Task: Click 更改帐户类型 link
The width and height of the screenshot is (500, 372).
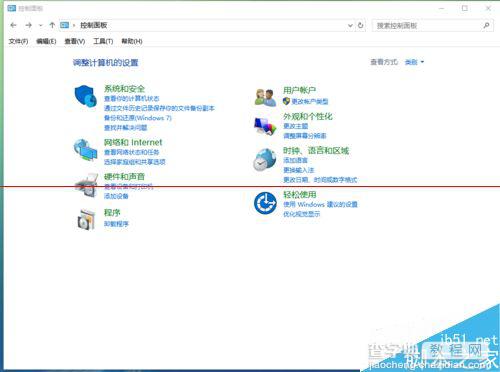Action: [310, 101]
